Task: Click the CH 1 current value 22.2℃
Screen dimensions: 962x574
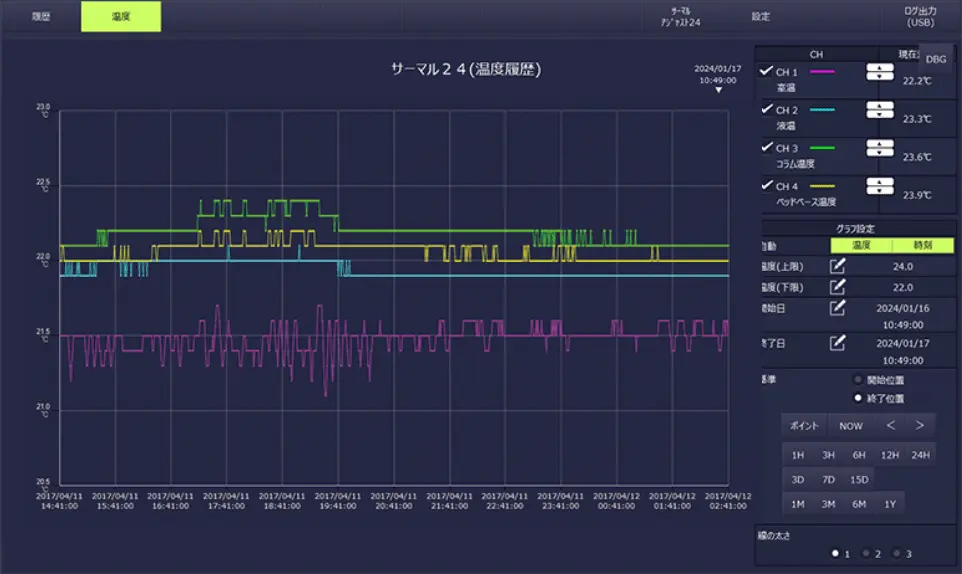Action: [917, 81]
